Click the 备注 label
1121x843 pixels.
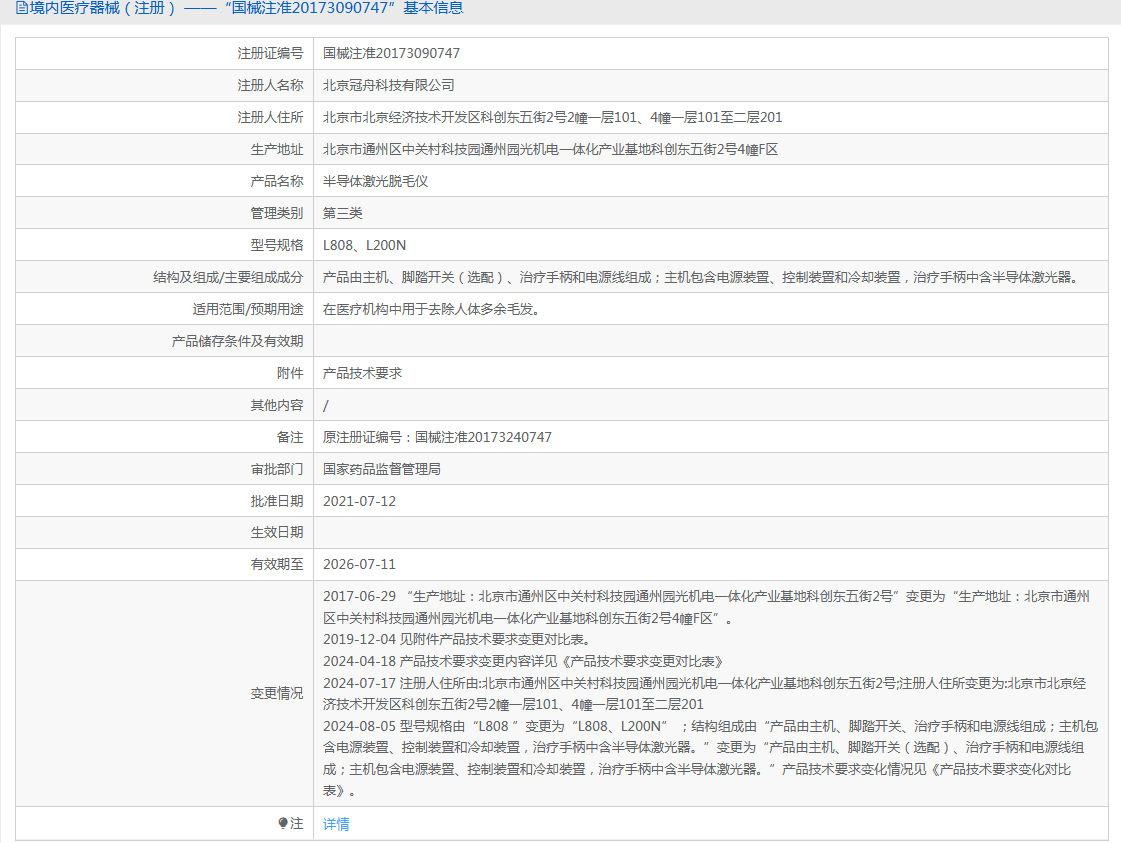coord(290,437)
